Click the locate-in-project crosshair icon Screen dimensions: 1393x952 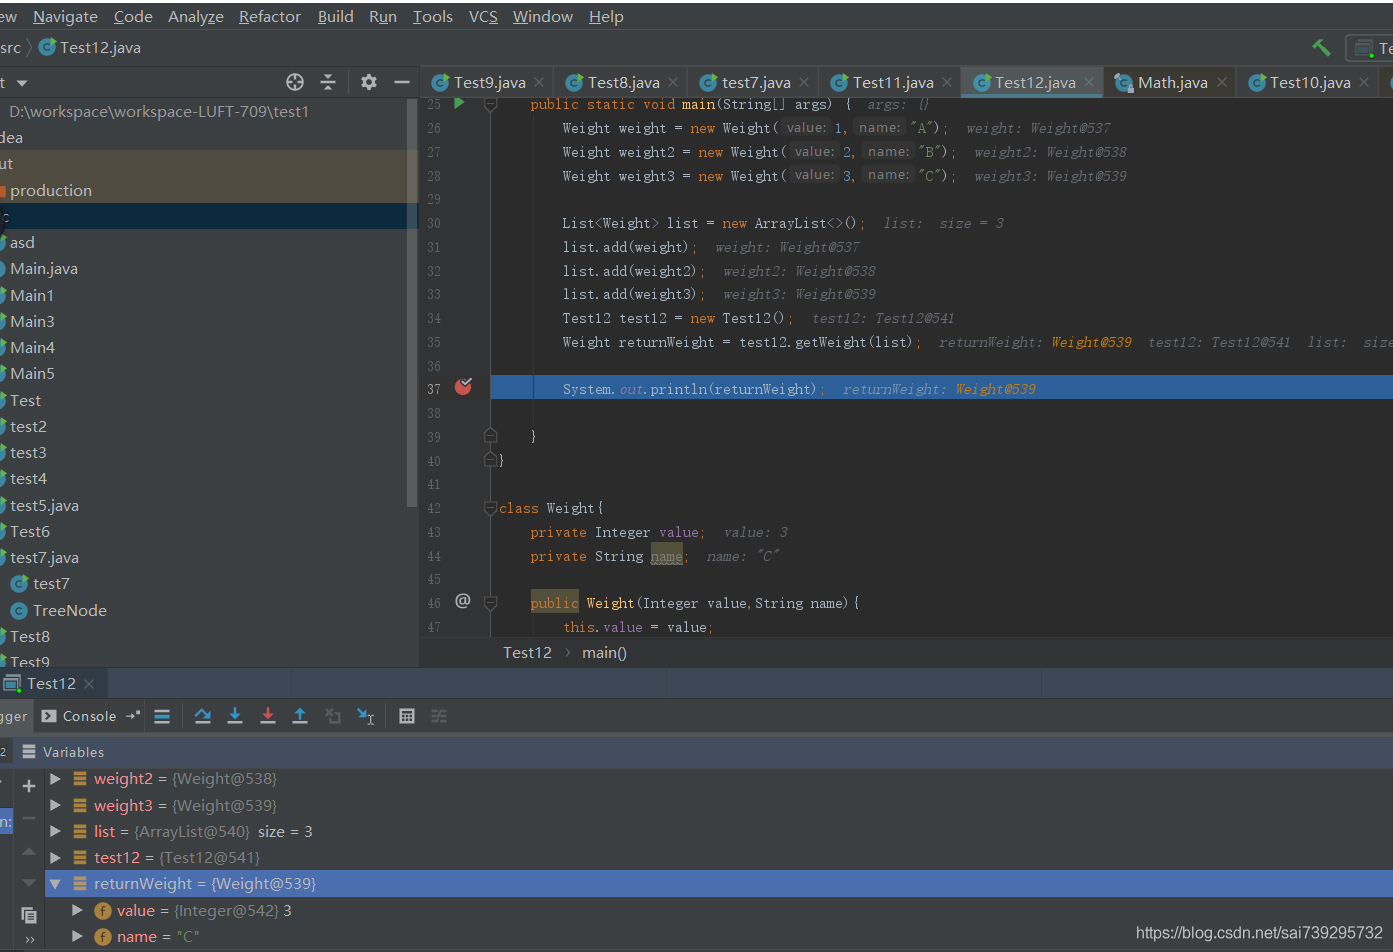(x=295, y=82)
